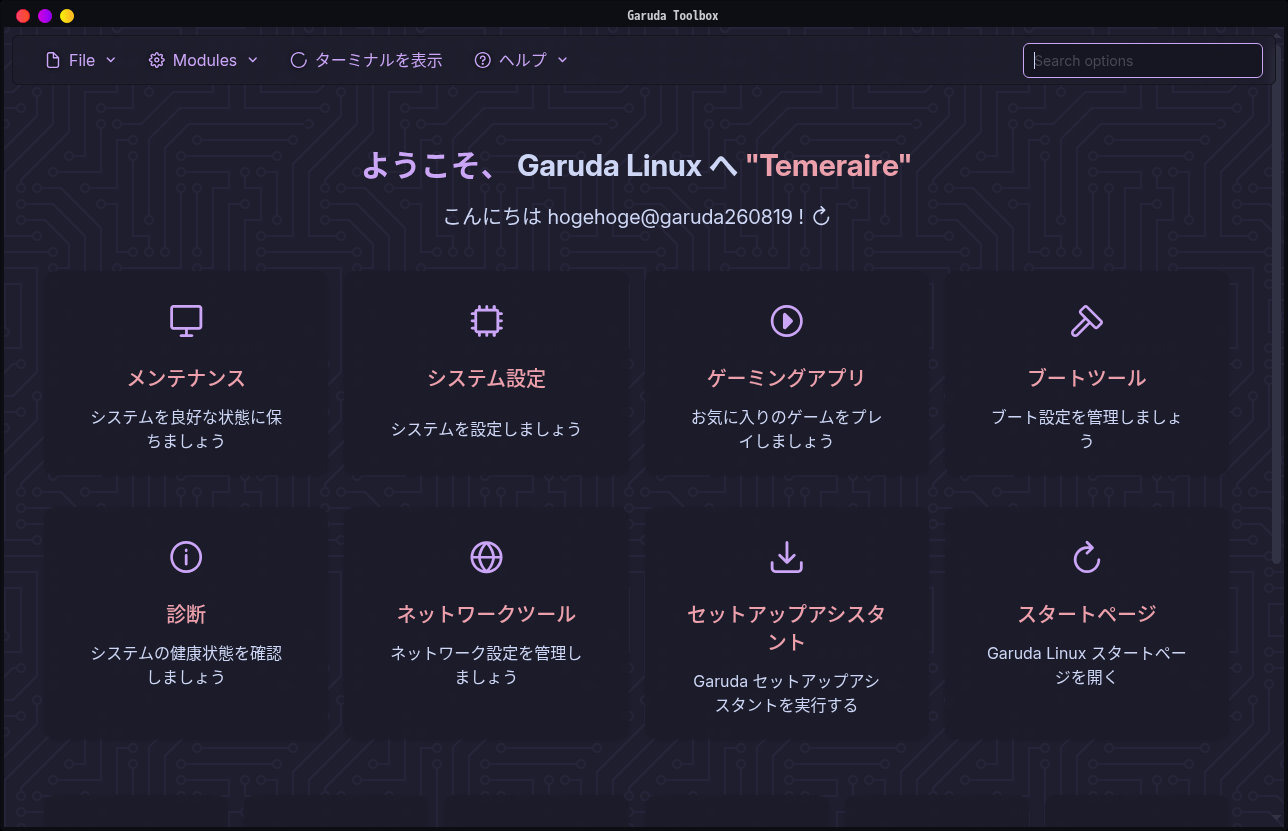
Task: Click the "Temeraire" release name in heading
Action: (829, 166)
